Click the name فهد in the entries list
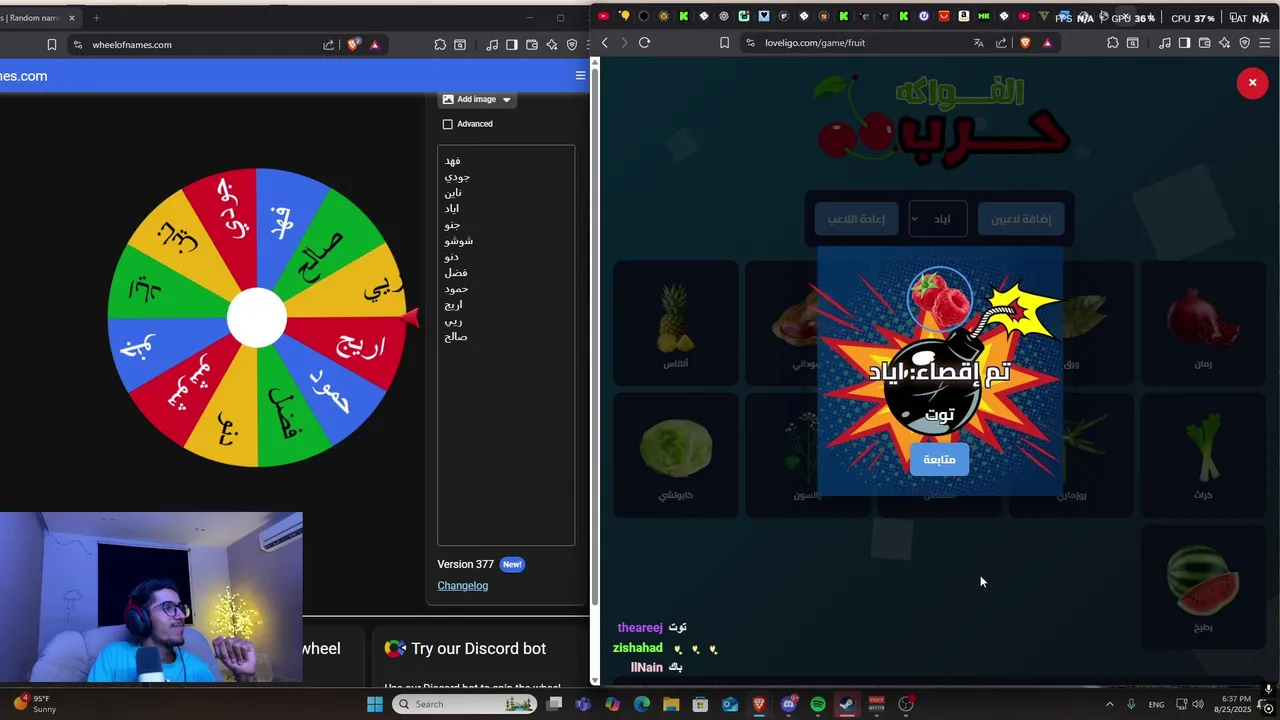1280x720 pixels. [453, 161]
